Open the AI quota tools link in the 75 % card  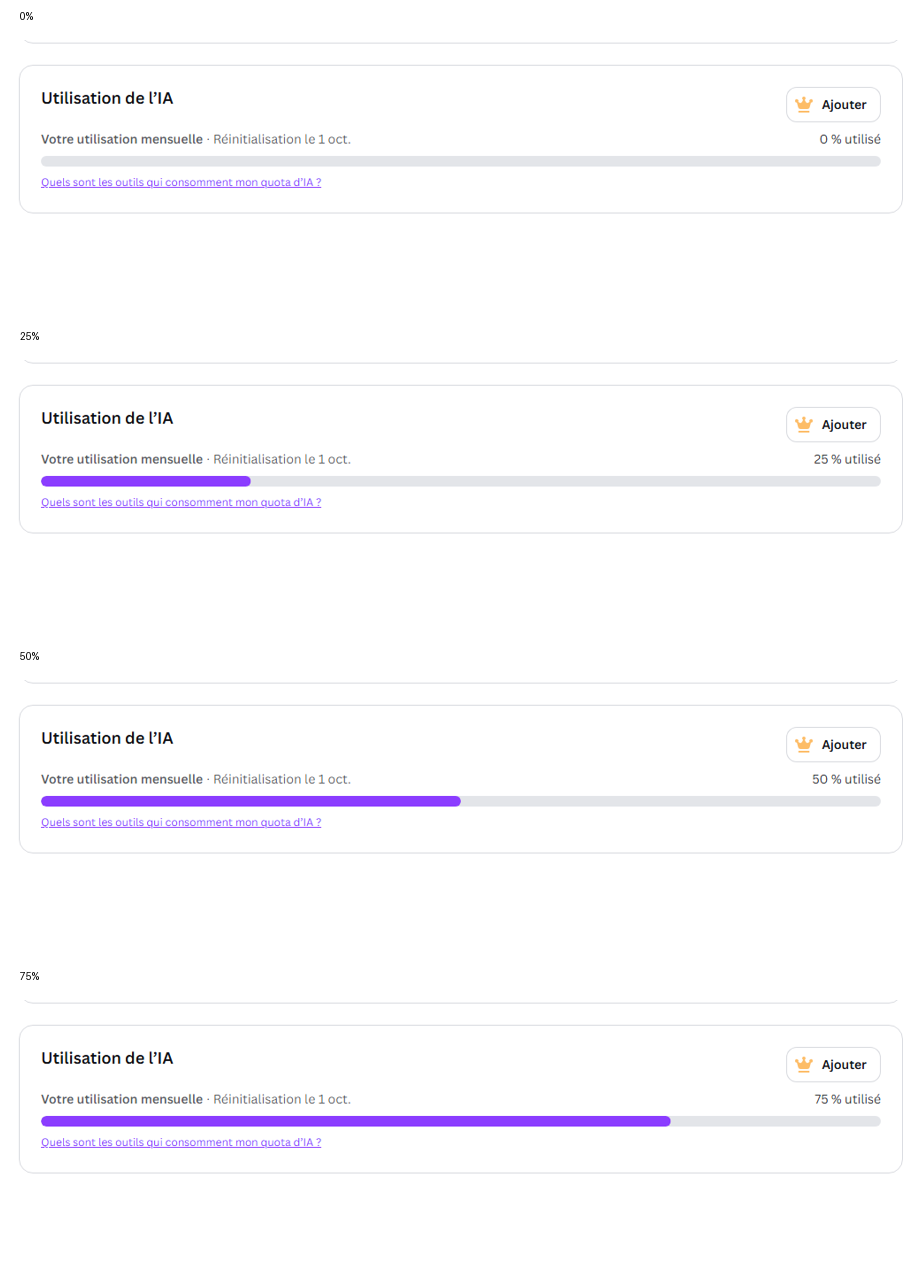point(181,1143)
